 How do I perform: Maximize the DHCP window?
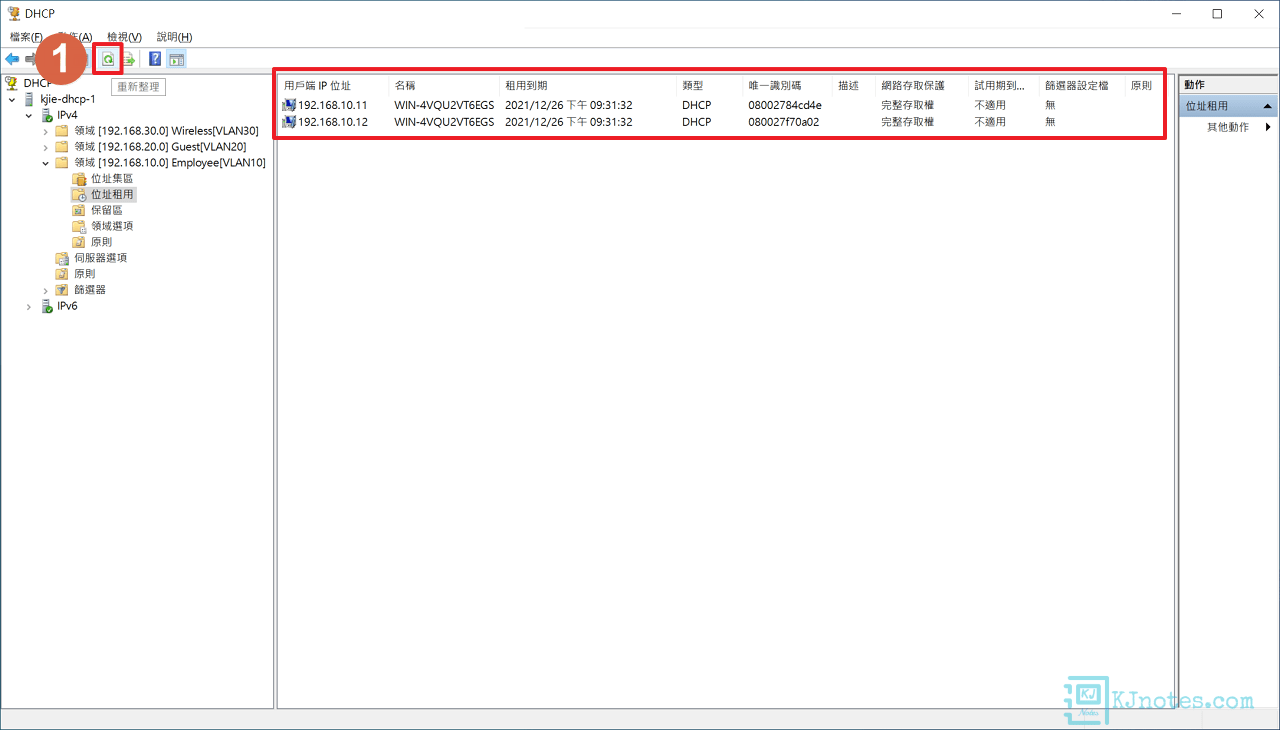[1217, 14]
